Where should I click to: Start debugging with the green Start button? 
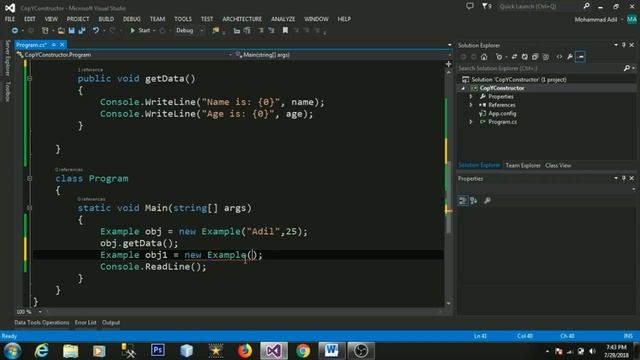tap(140, 31)
